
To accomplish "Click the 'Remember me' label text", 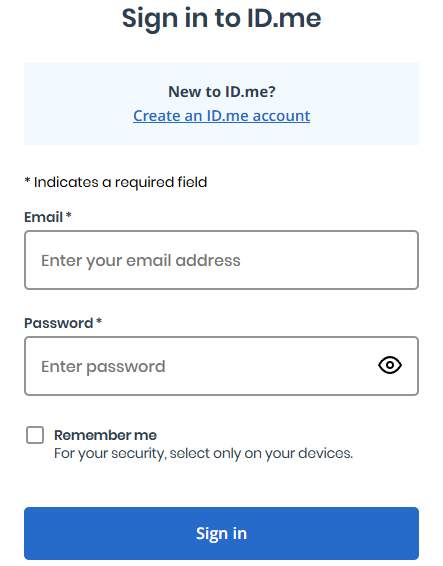I will coord(105,435).
